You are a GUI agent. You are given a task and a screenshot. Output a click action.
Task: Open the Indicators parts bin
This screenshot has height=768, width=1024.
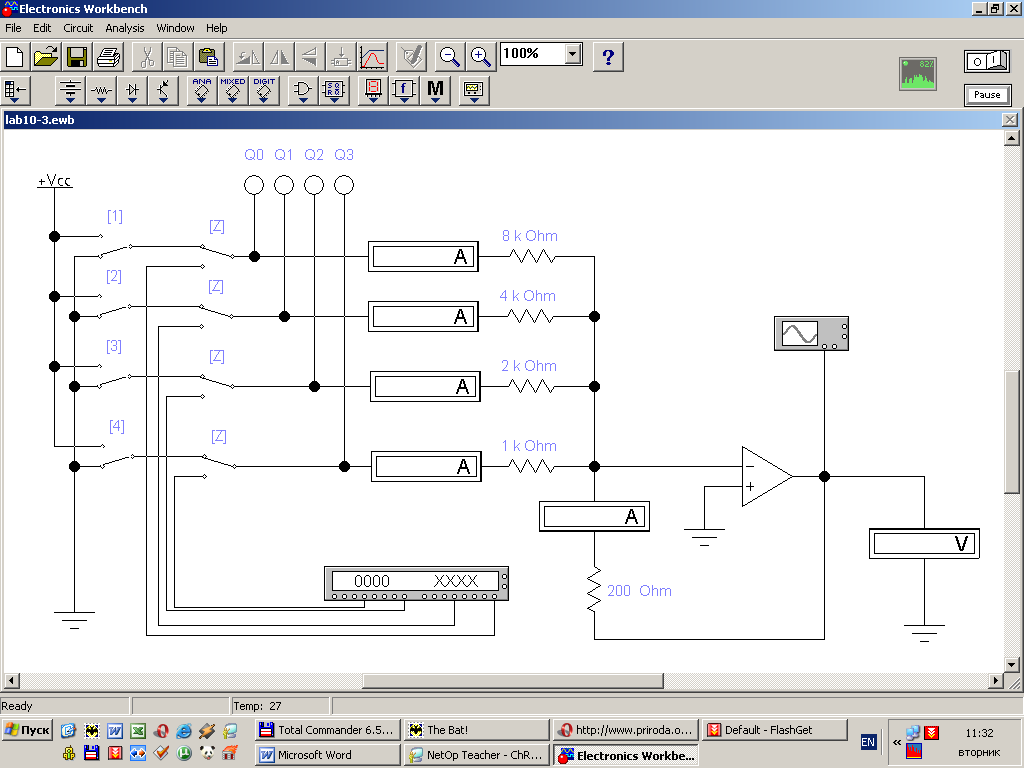pos(373,90)
